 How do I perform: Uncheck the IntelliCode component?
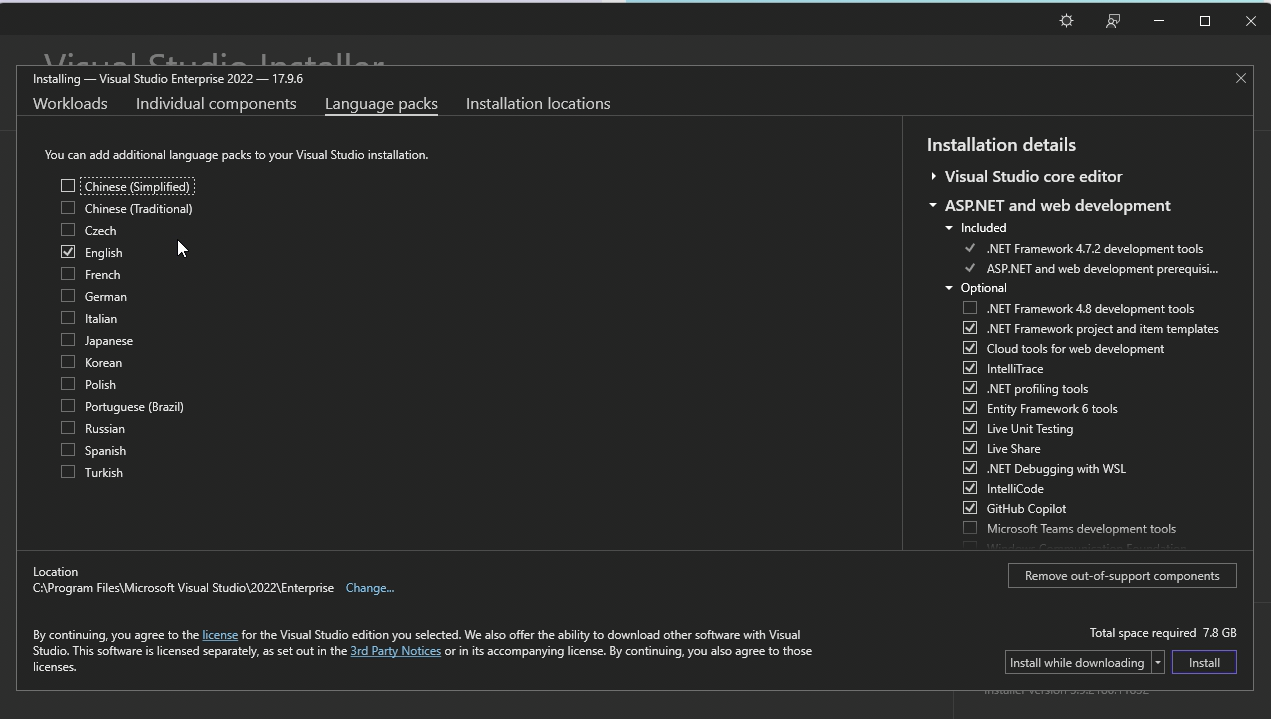[970, 488]
